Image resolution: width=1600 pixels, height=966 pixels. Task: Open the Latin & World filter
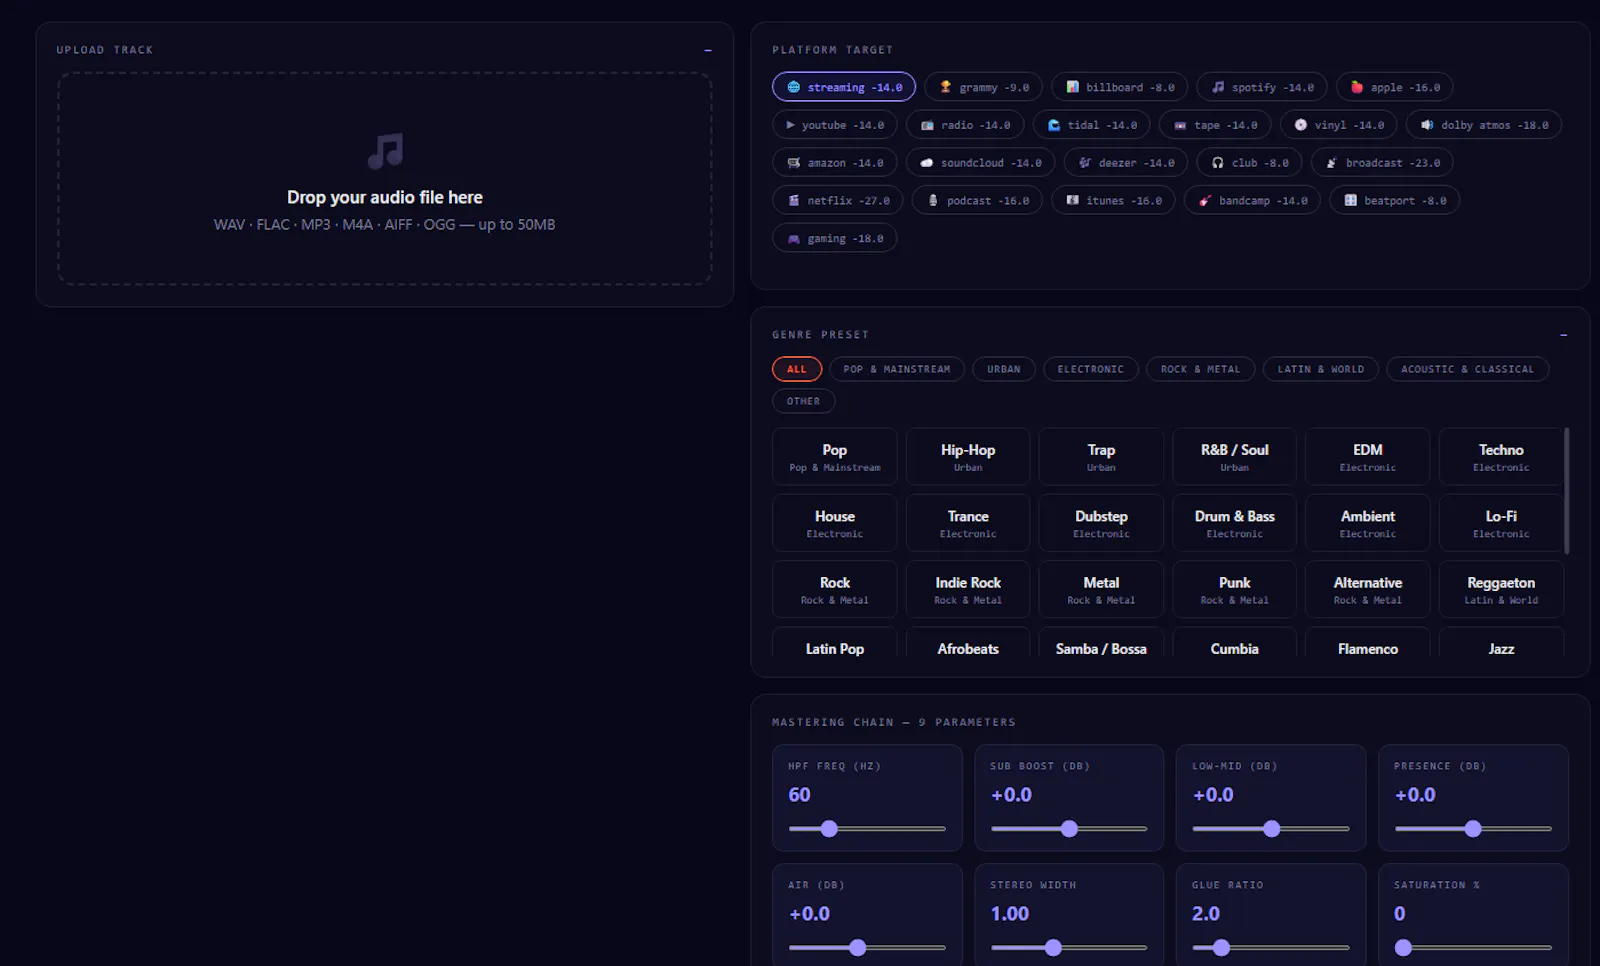click(x=1321, y=369)
